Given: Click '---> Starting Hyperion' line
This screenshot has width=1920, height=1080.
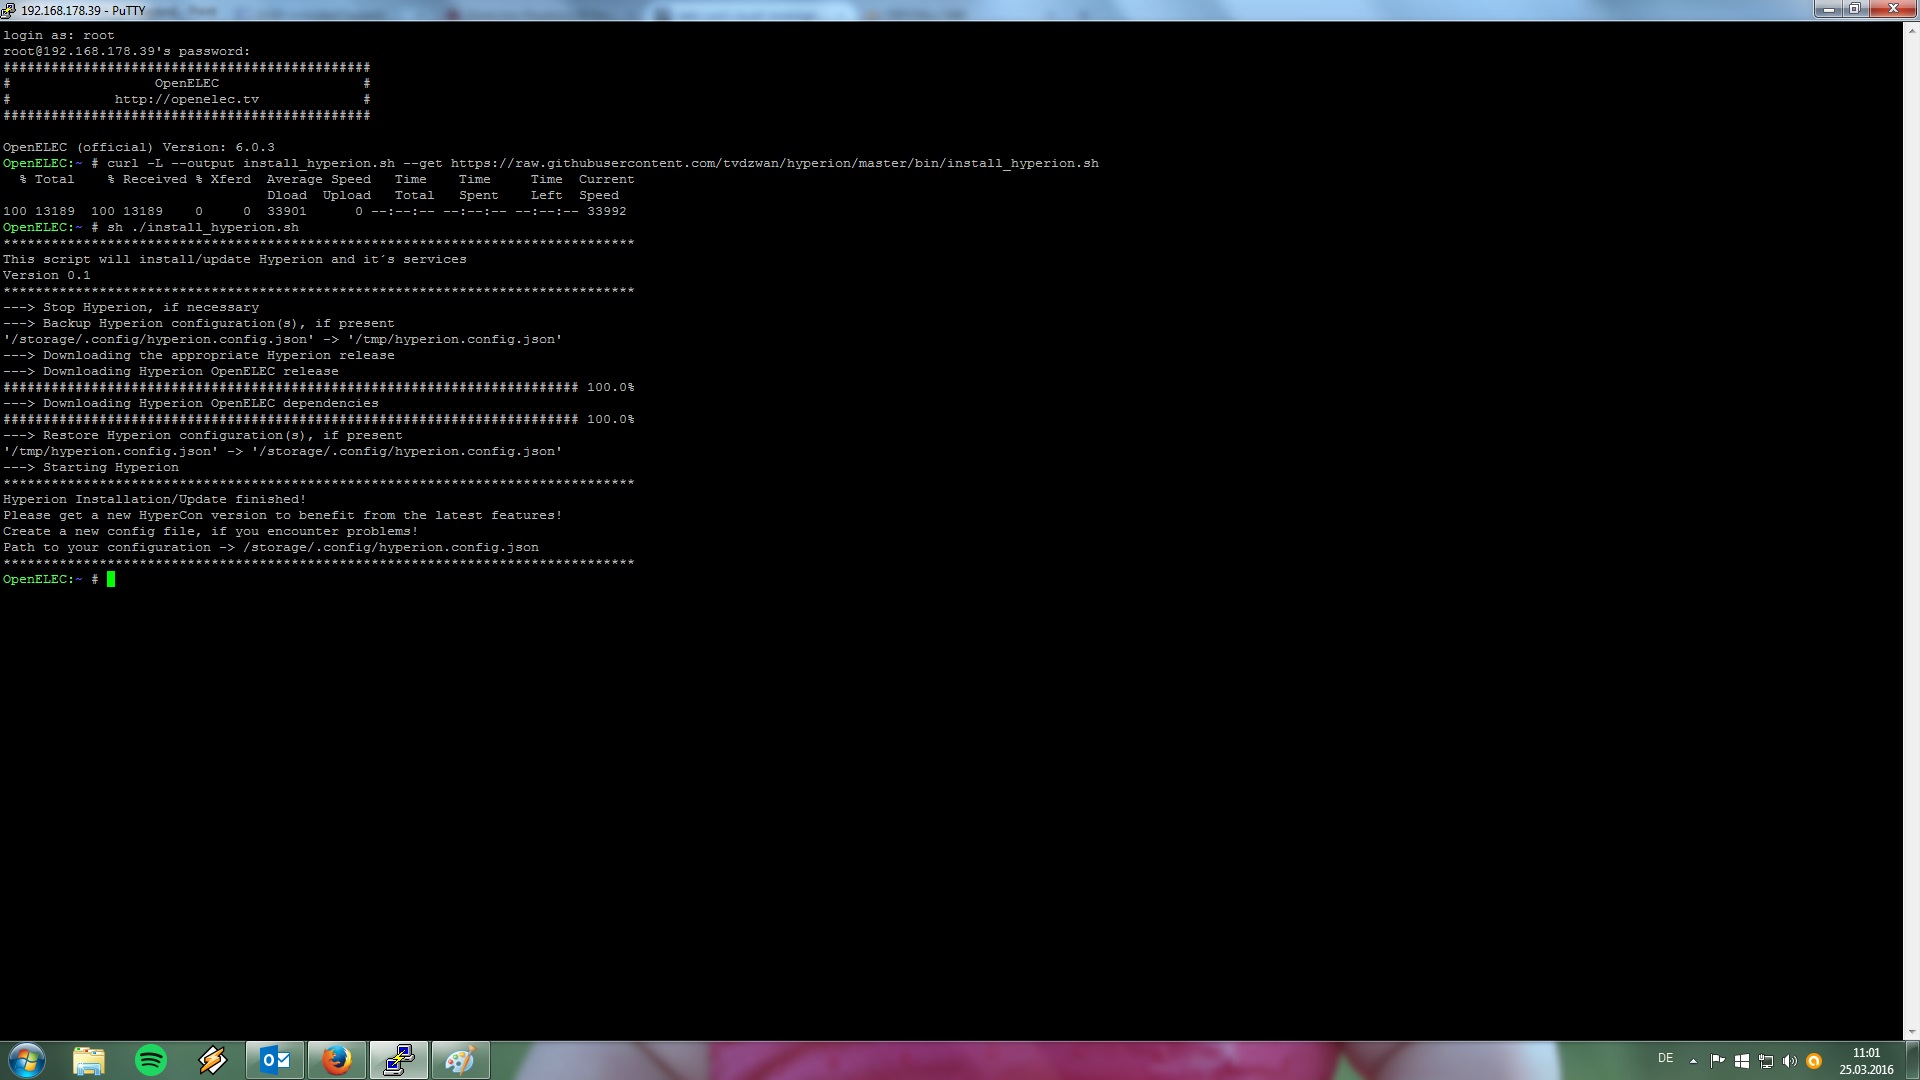Looking at the screenshot, I should (x=91, y=467).
